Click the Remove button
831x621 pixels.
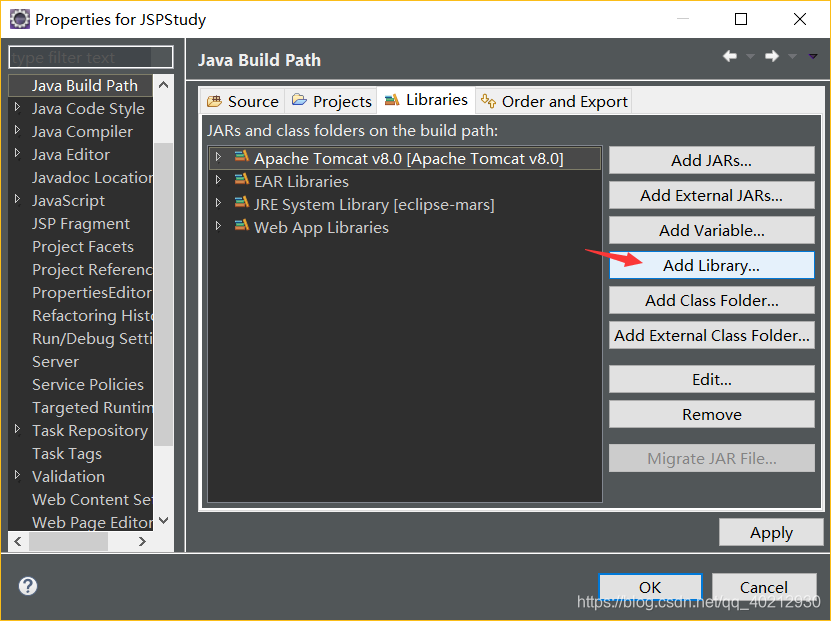point(711,414)
